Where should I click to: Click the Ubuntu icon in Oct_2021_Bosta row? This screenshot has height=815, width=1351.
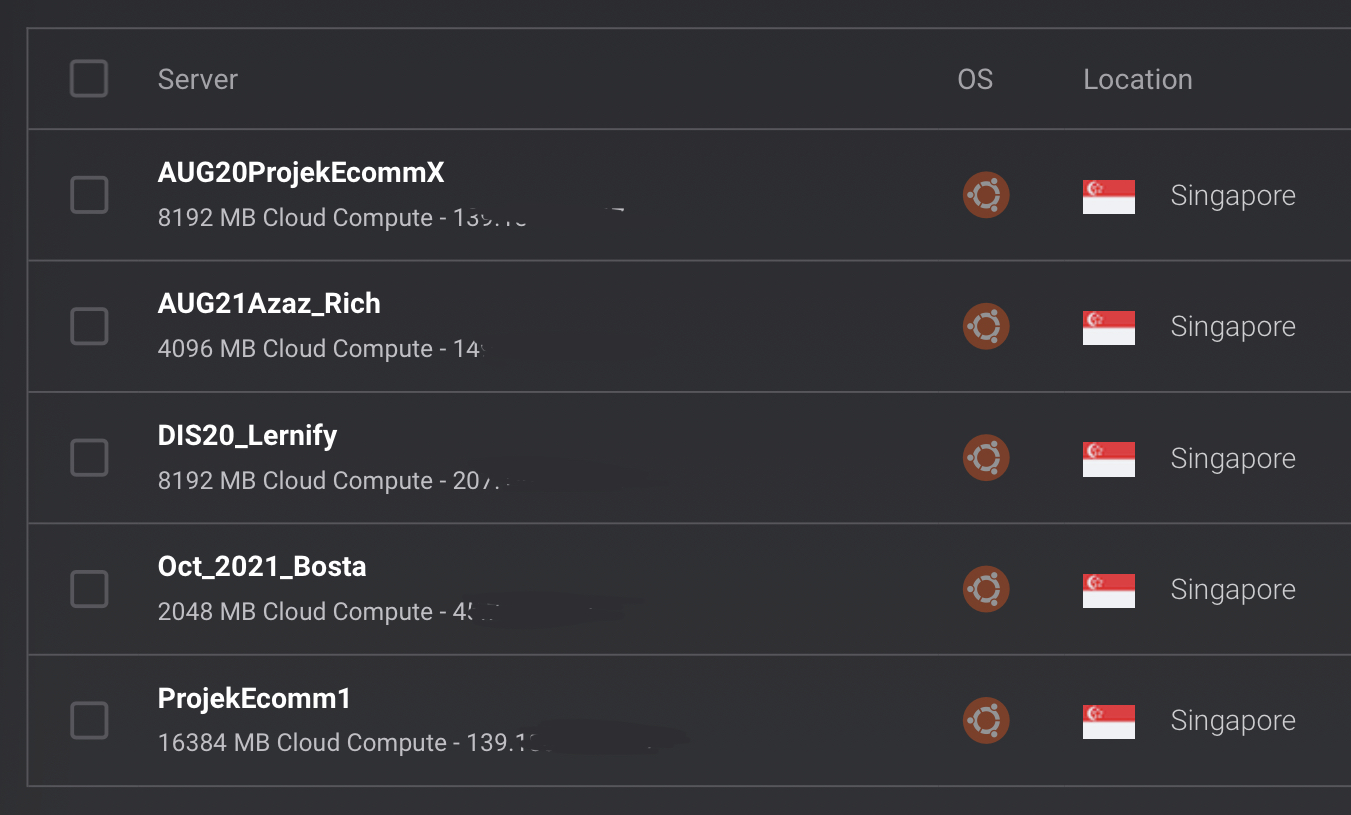[986, 589]
